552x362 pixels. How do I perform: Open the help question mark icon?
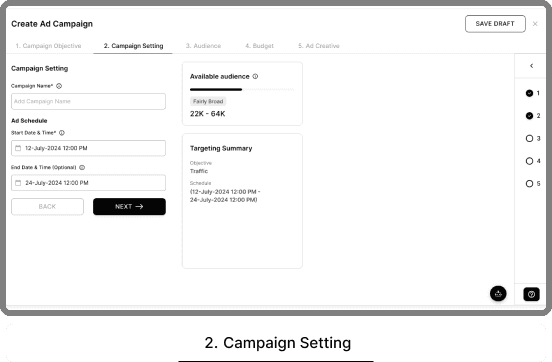531,294
